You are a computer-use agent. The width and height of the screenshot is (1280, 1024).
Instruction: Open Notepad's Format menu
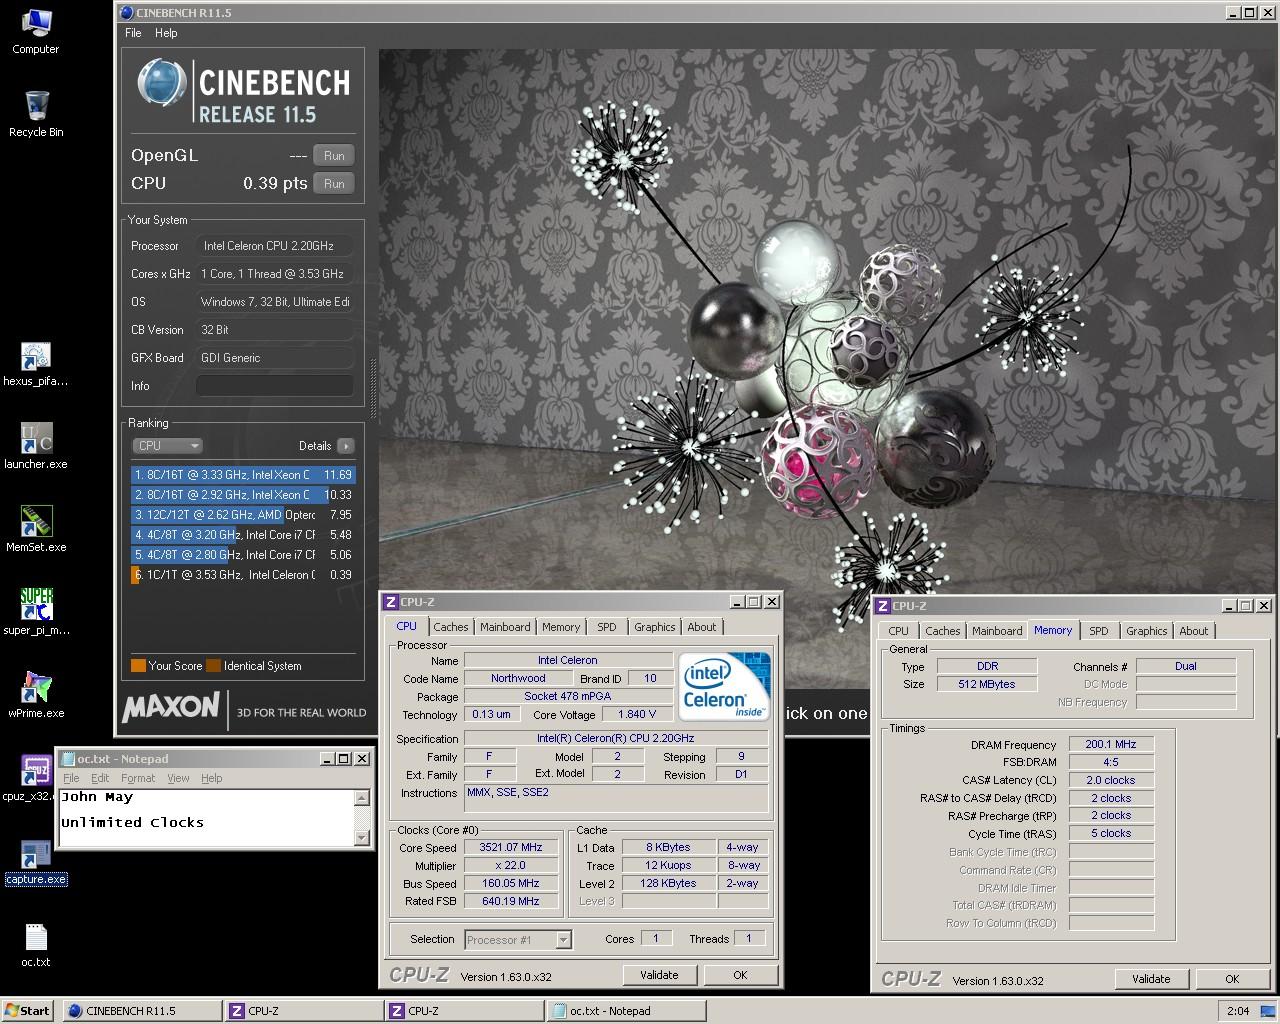click(138, 778)
